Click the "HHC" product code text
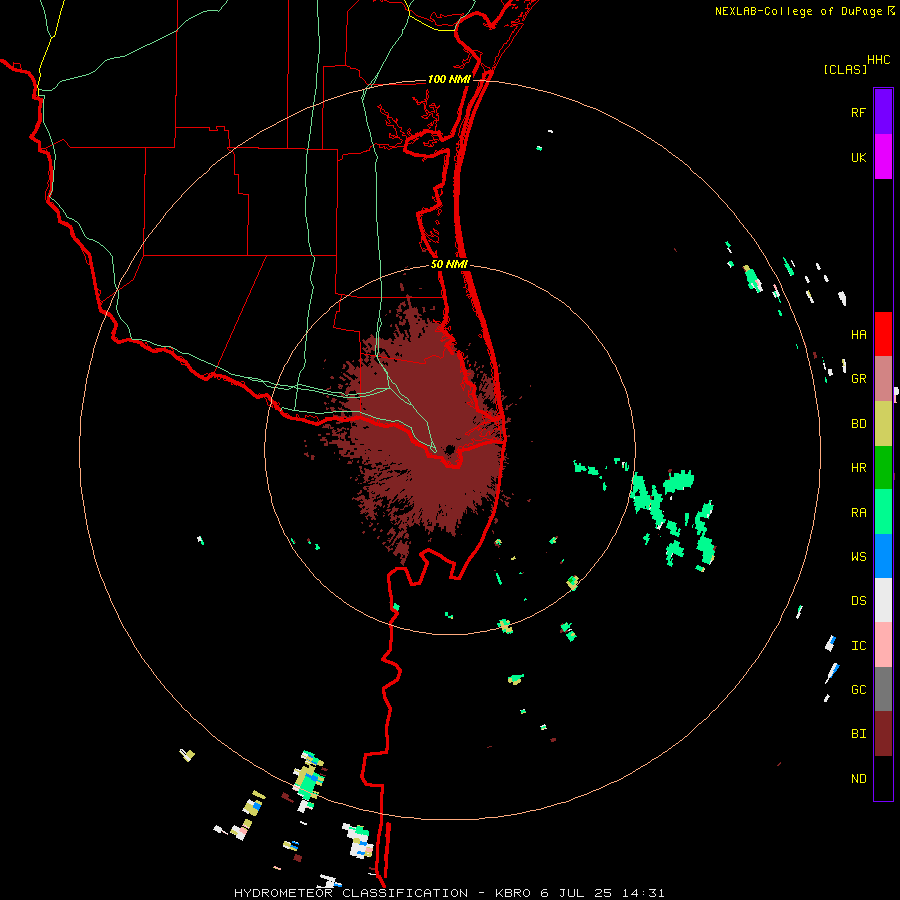 point(878,60)
